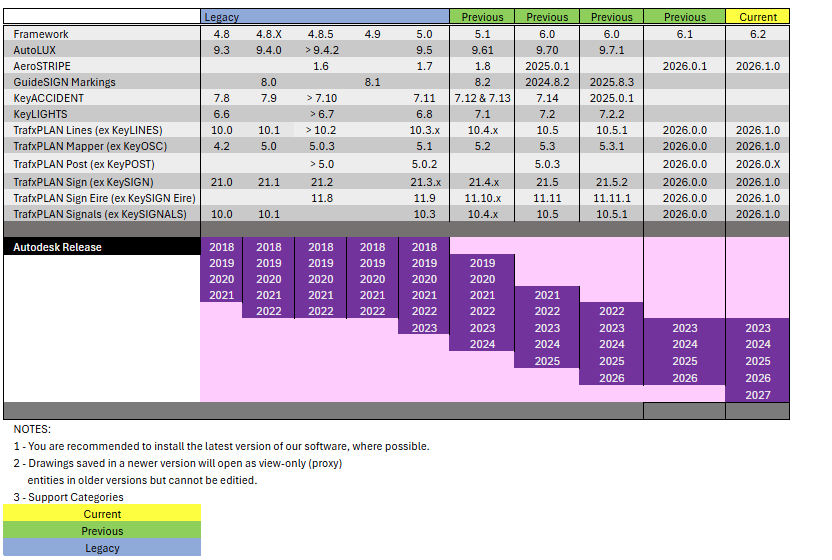This screenshot has height=560, width=832.
Task: Select GuideSIGN Markings 2025.8.3 cell
Action: pyautogui.click(x=611, y=82)
